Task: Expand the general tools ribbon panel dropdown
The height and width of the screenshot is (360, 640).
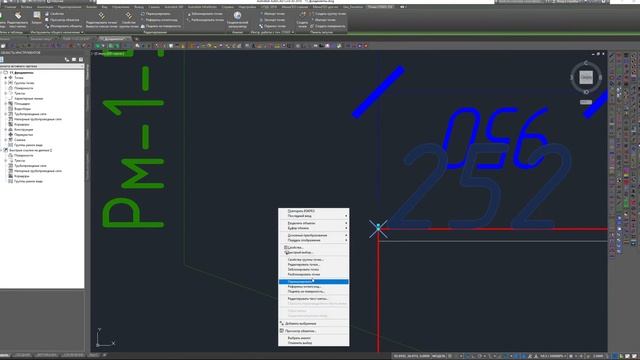Action: 82,32
